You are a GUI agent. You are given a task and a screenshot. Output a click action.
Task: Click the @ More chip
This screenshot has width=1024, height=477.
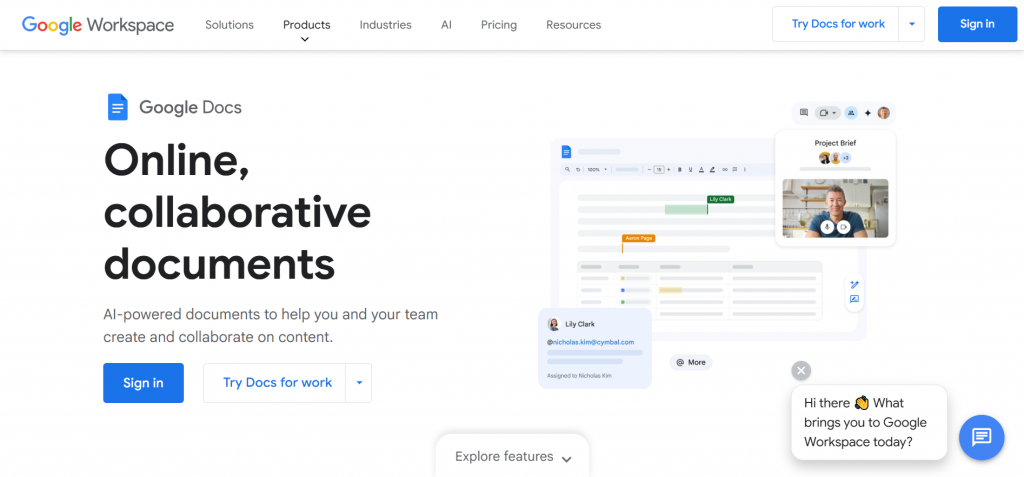click(691, 362)
